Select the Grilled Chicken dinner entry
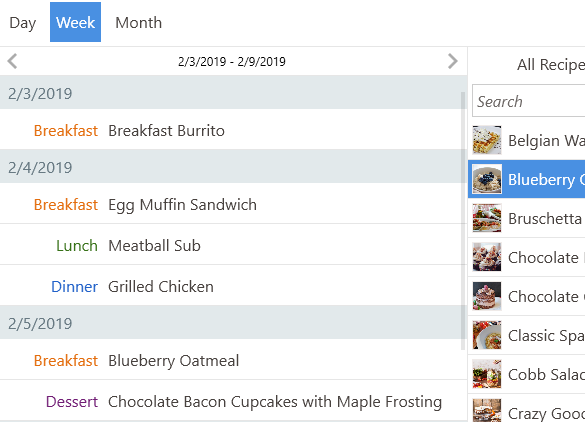The height and width of the screenshot is (422, 585). click(231, 287)
